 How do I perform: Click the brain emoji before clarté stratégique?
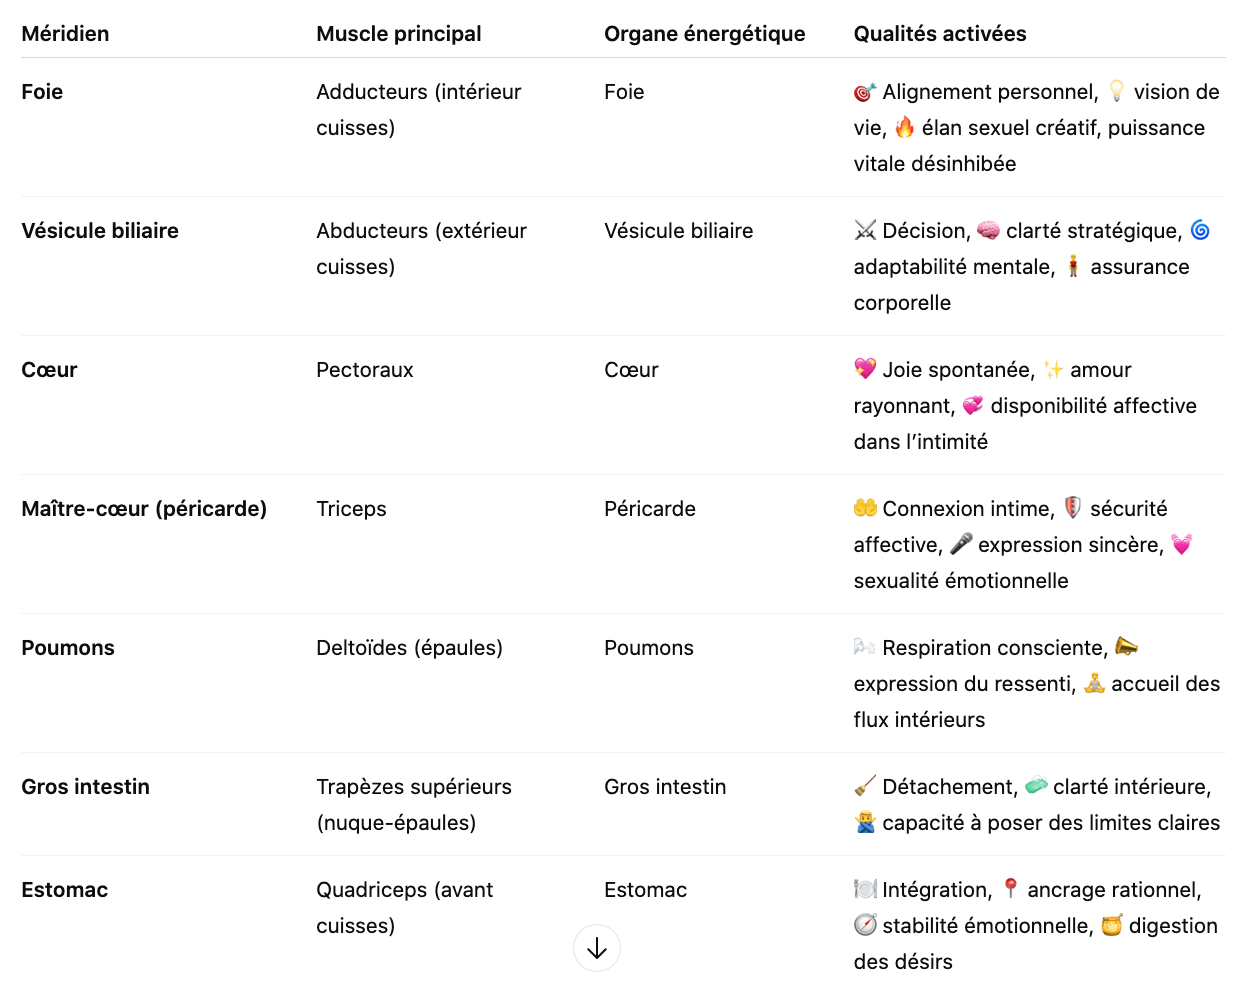[x=988, y=231]
